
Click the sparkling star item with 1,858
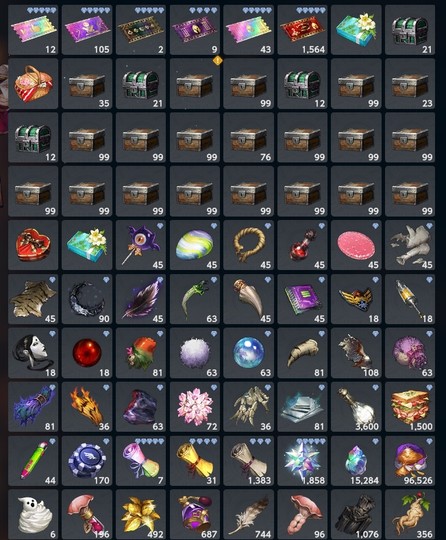tap(302, 461)
